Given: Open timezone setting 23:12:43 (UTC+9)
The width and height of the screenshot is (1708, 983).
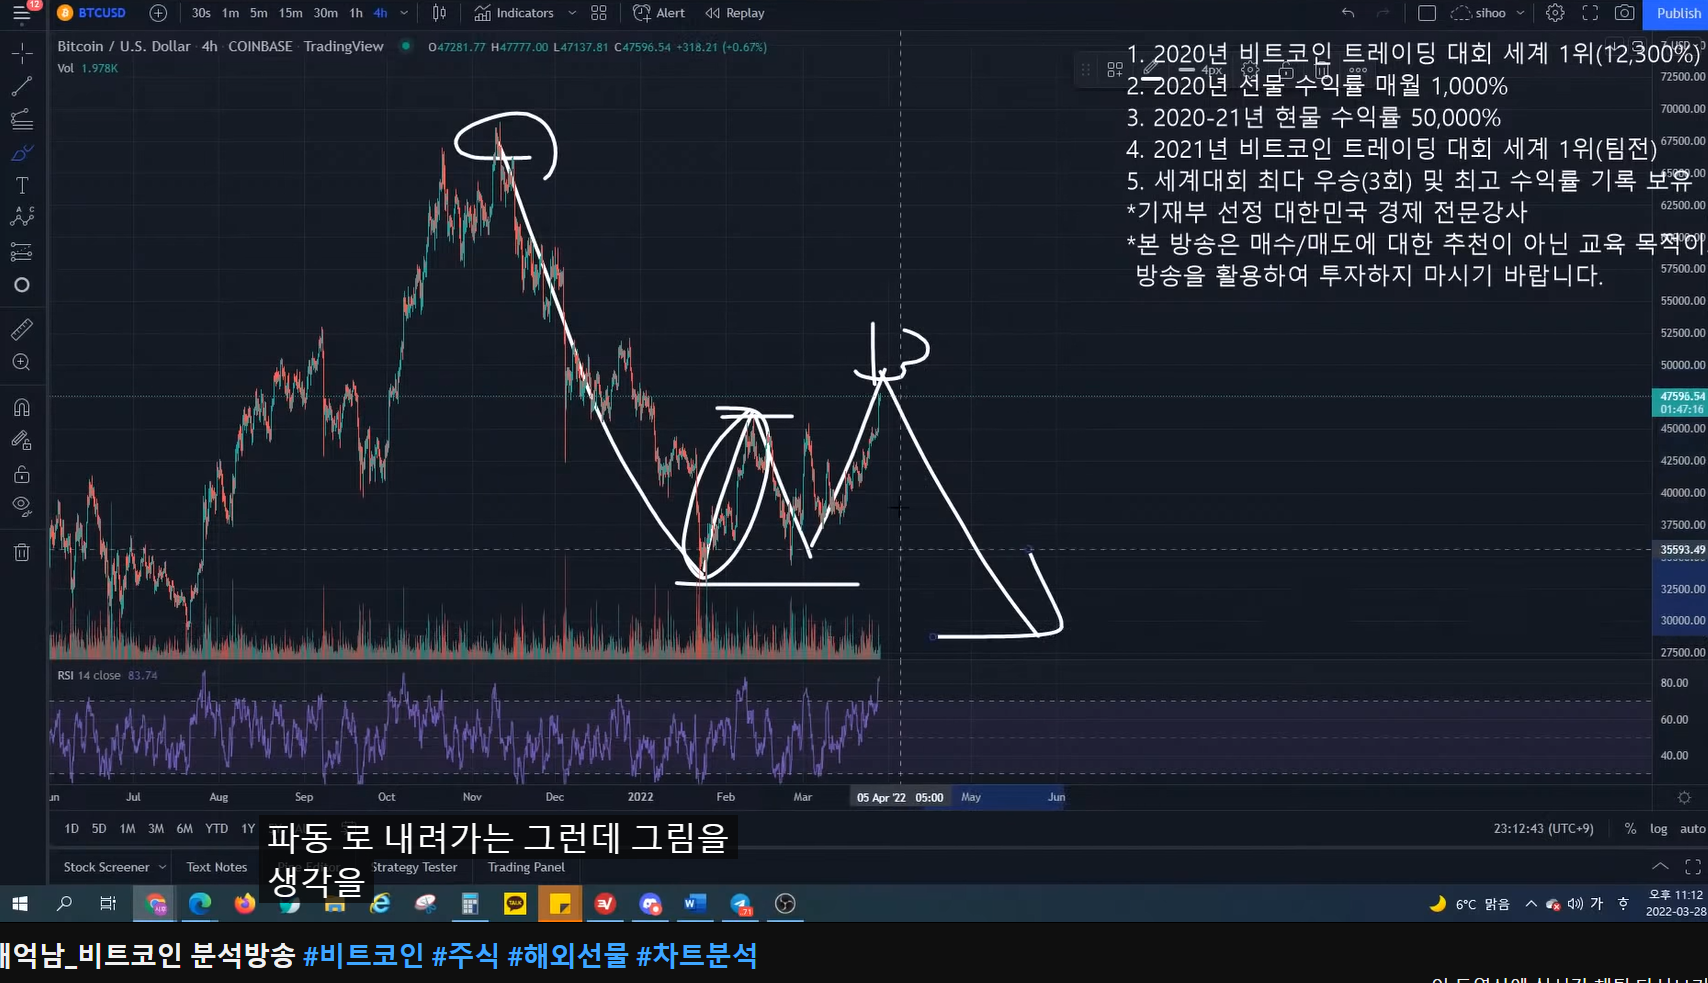Looking at the screenshot, I should [x=1544, y=829].
